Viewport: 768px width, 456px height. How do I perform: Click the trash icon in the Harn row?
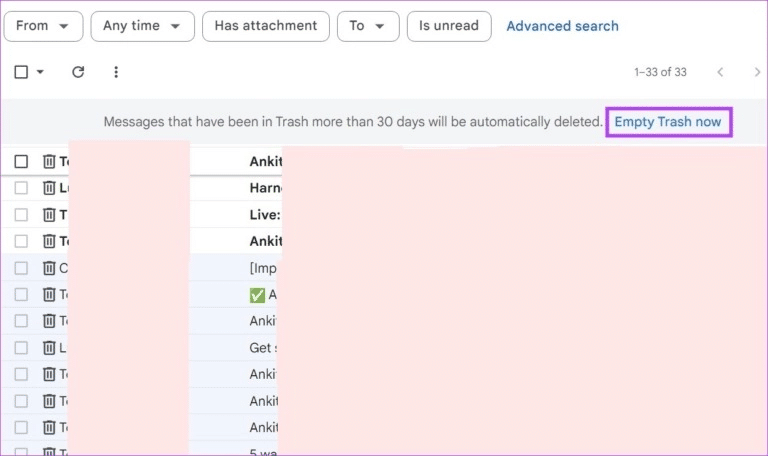click(x=49, y=188)
